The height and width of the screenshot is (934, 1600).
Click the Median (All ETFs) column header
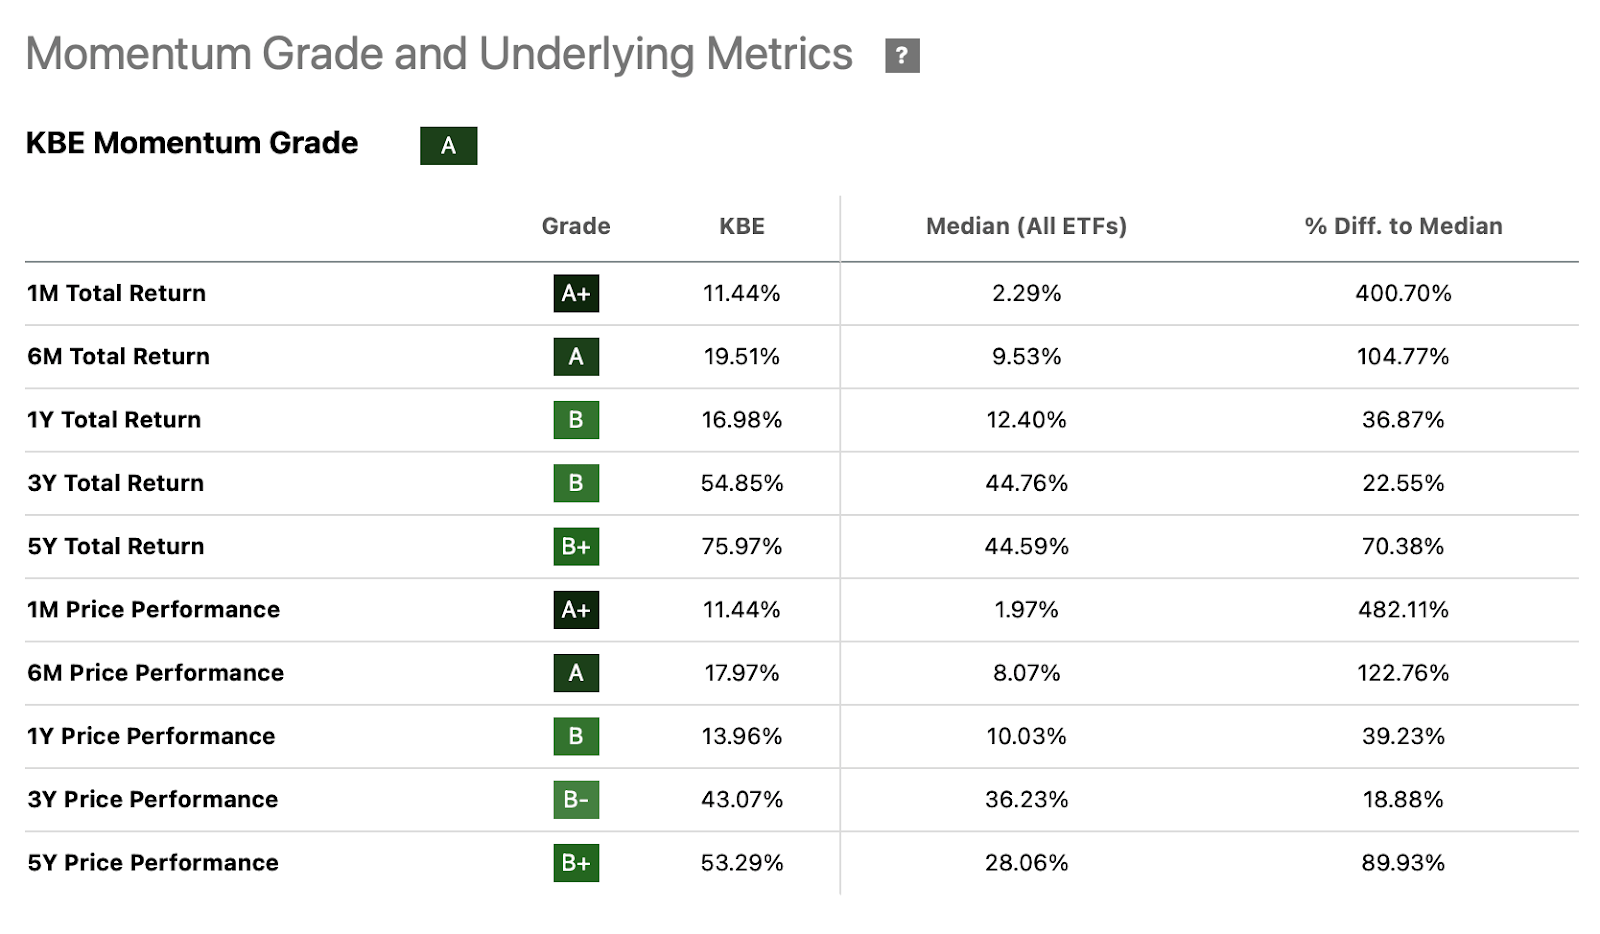point(1026,227)
